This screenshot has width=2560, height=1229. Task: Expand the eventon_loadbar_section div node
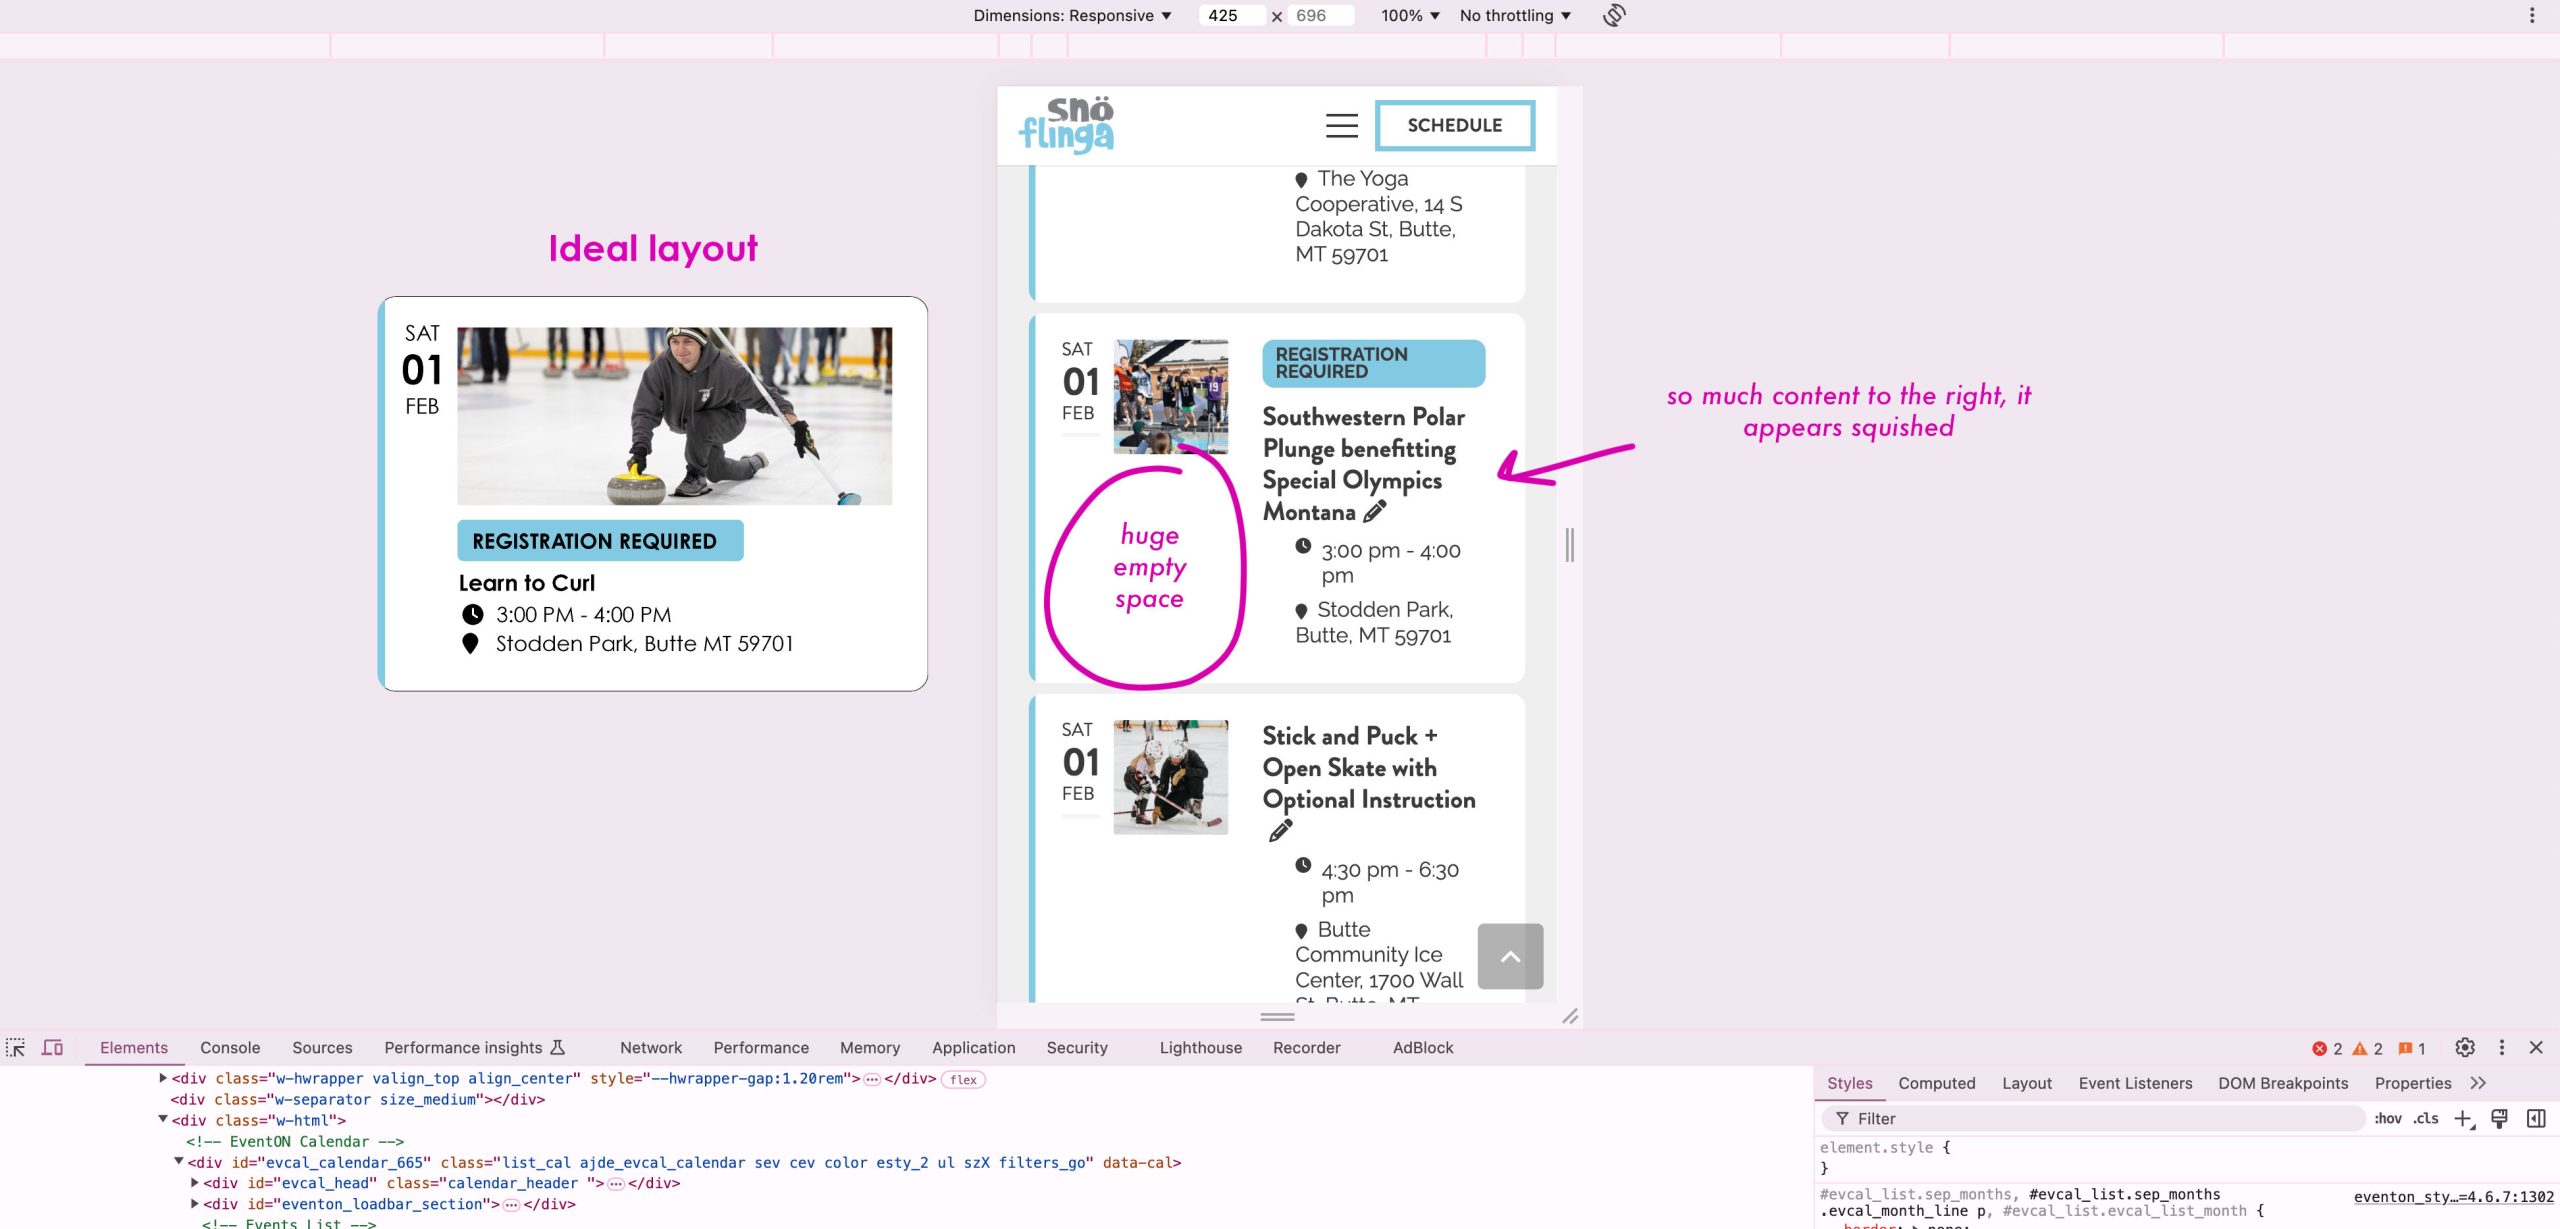point(195,1204)
